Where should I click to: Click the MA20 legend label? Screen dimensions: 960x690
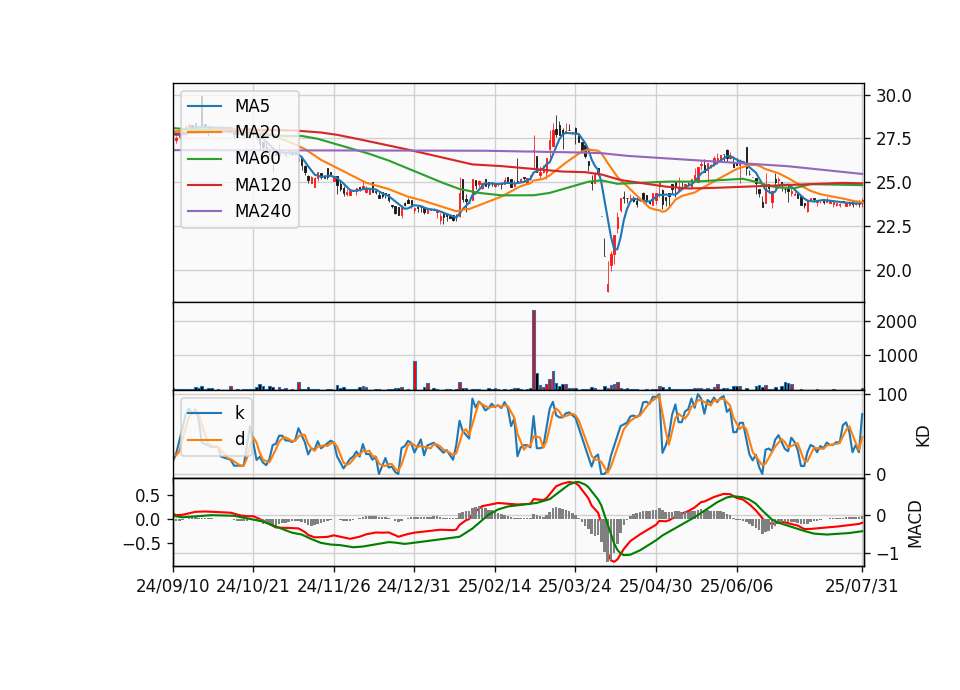[x=257, y=132]
